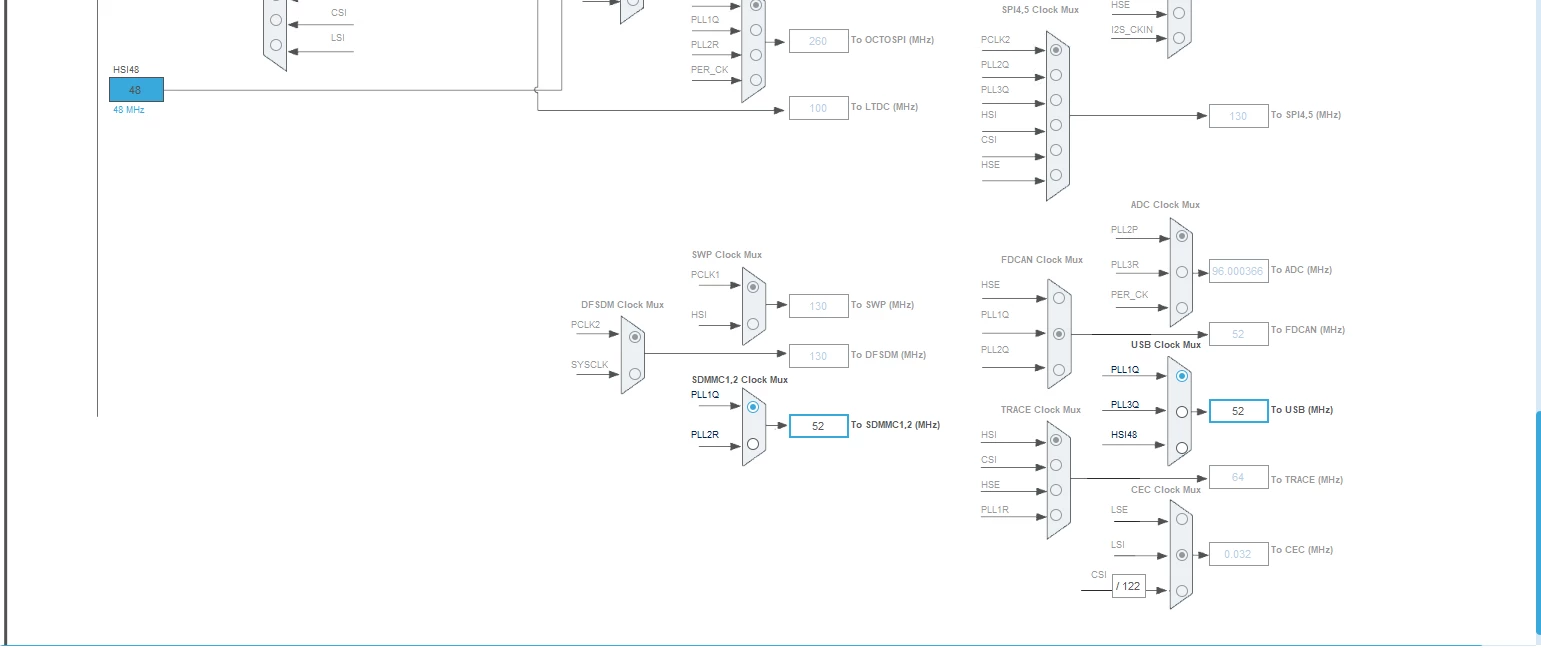The width and height of the screenshot is (1541, 648).
Task: Choose PLL2Q in FDCAN Clock Mux
Action: pyautogui.click(x=1059, y=369)
